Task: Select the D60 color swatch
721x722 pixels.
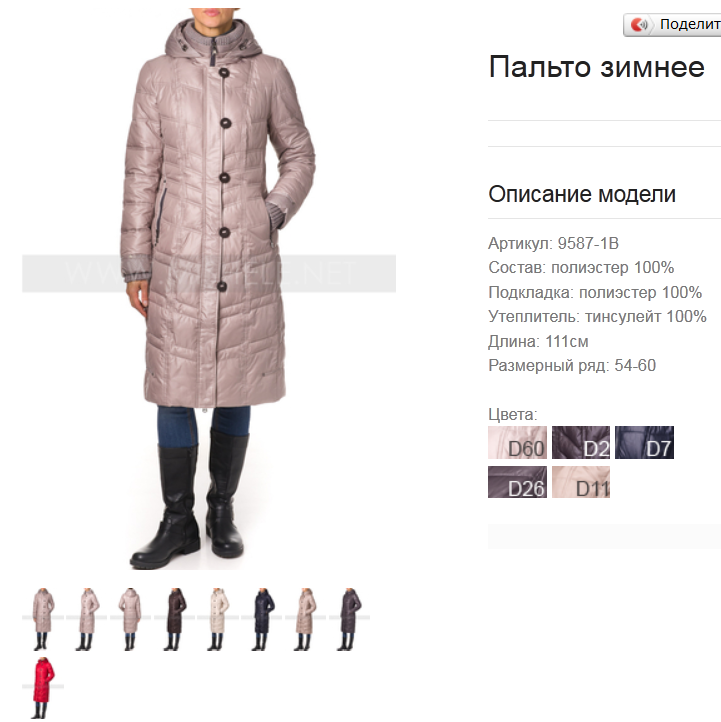Action: pyautogui.click(x=517, y=443)
